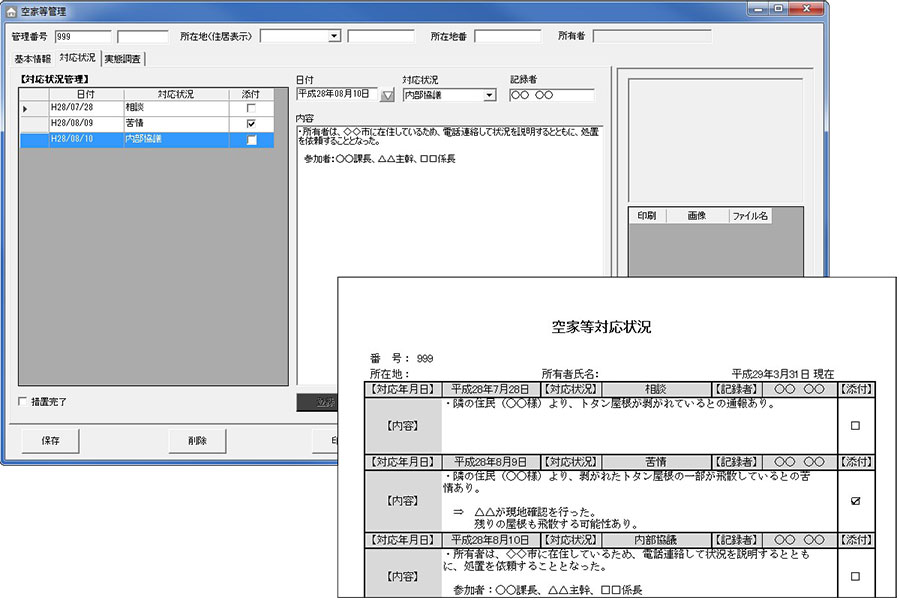Open the 対応状況 combo box showing 内部協議

pos(489,95)
